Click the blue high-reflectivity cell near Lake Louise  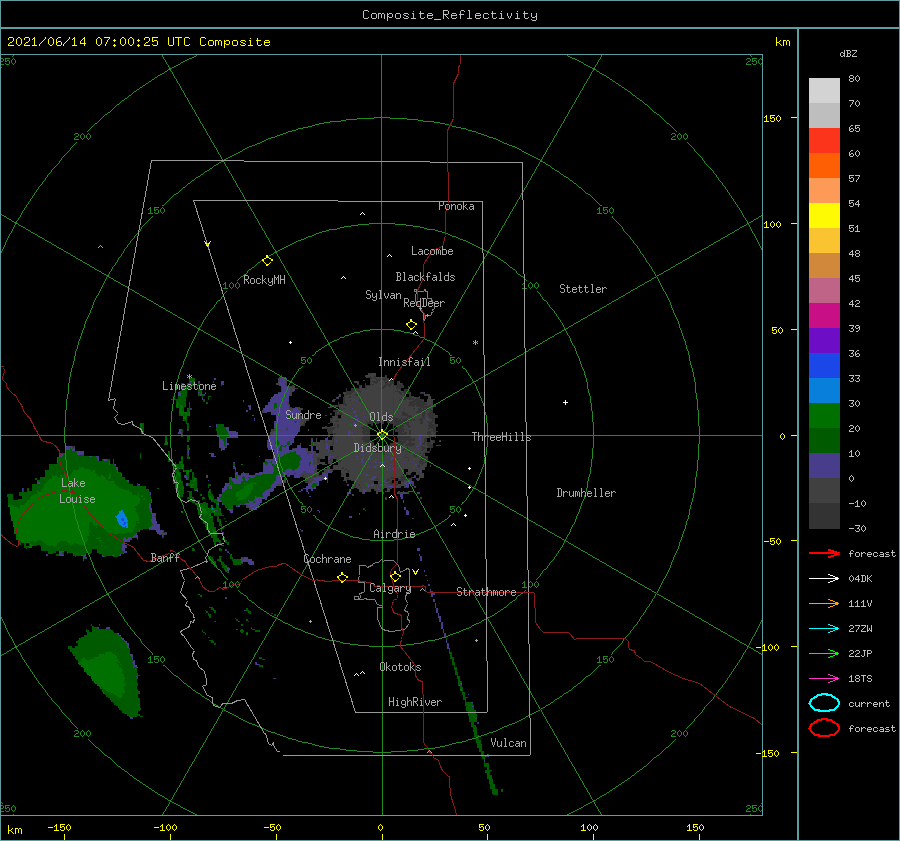(122, 519)
